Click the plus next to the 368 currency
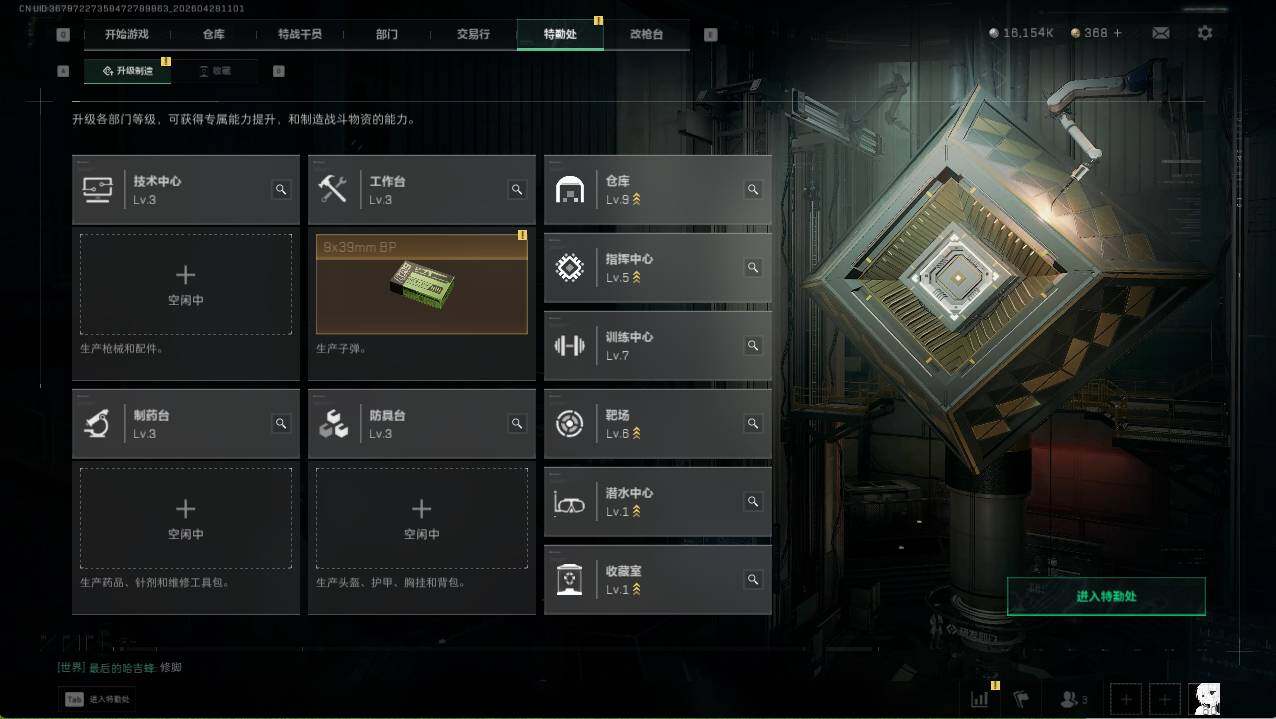The width and height of the screenshot is (1276, 719). click(1118, 33)
